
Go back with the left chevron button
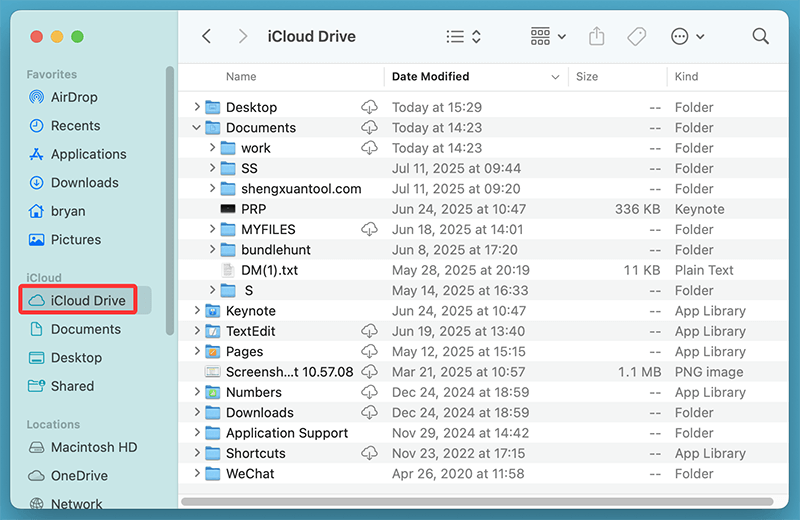pyautogui.click(x=206, y=36)
